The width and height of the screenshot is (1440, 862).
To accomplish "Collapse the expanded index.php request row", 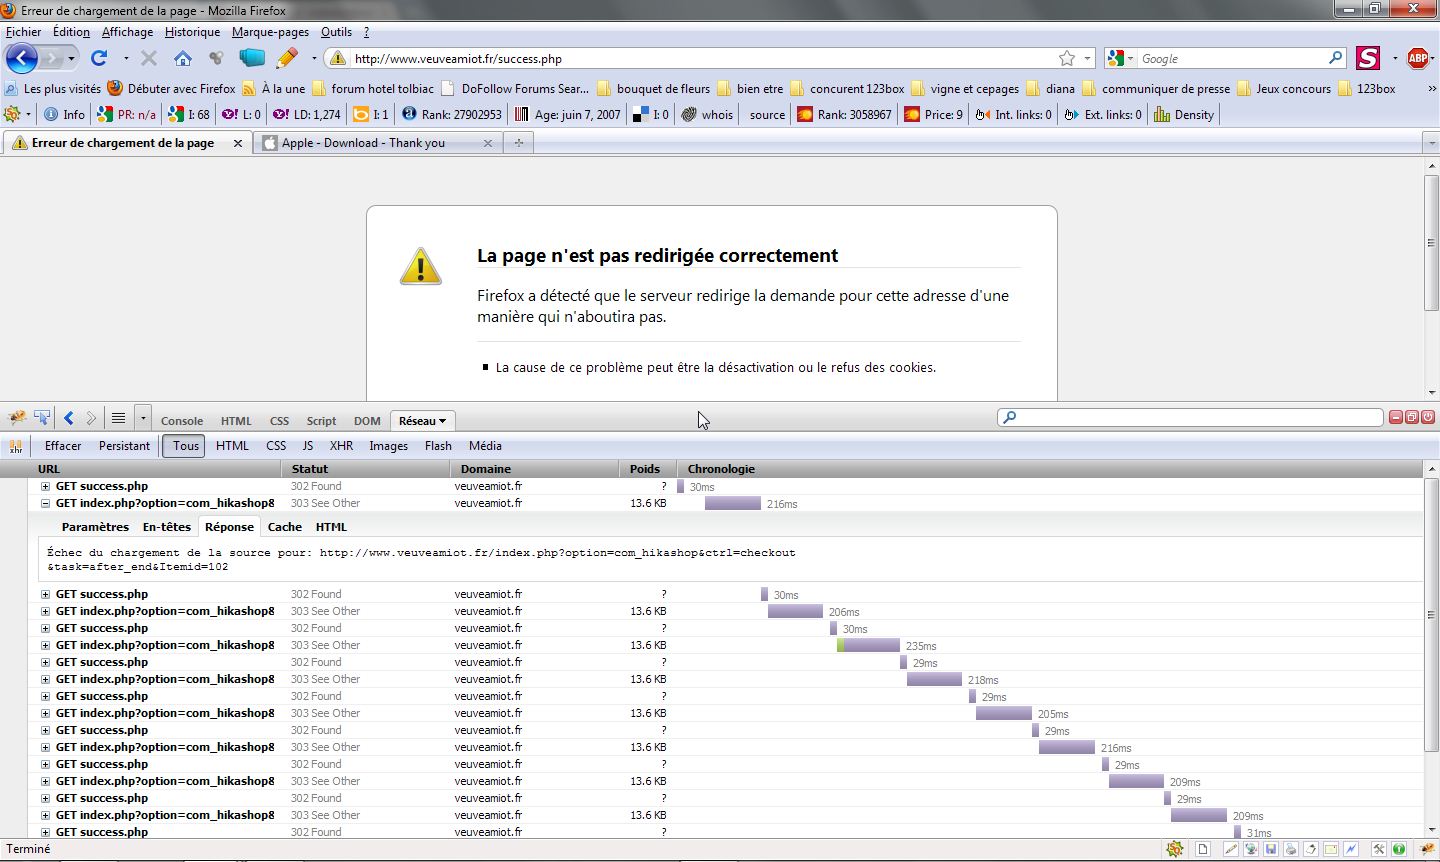I will (45, 504).
